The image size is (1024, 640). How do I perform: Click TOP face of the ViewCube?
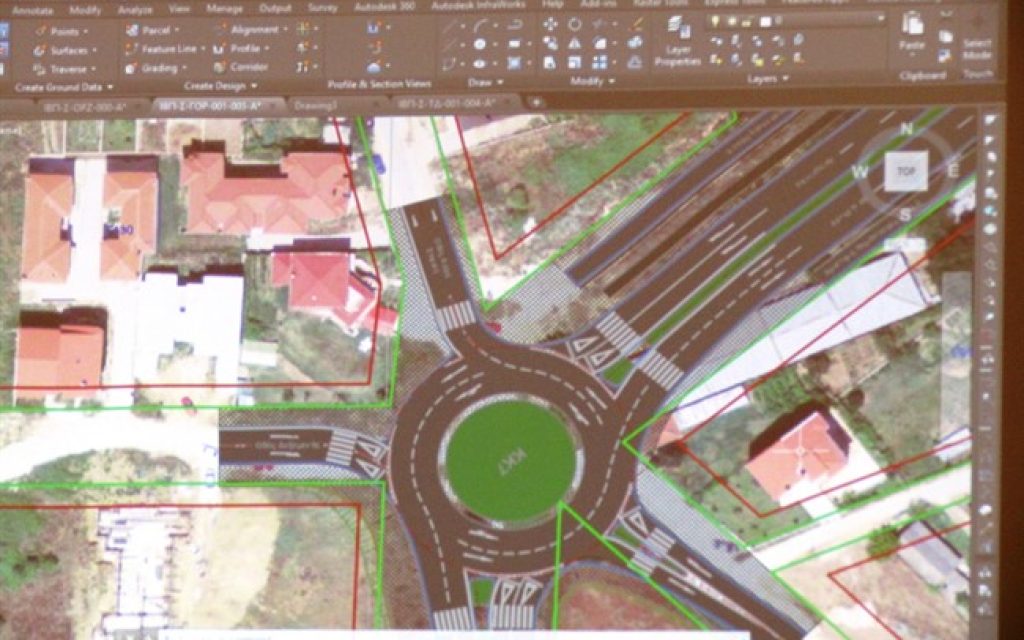pos(906,171)
